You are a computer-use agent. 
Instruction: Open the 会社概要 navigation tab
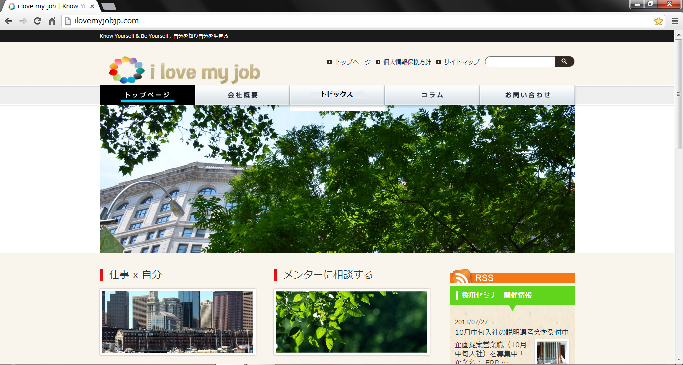(x=243, y=95)
